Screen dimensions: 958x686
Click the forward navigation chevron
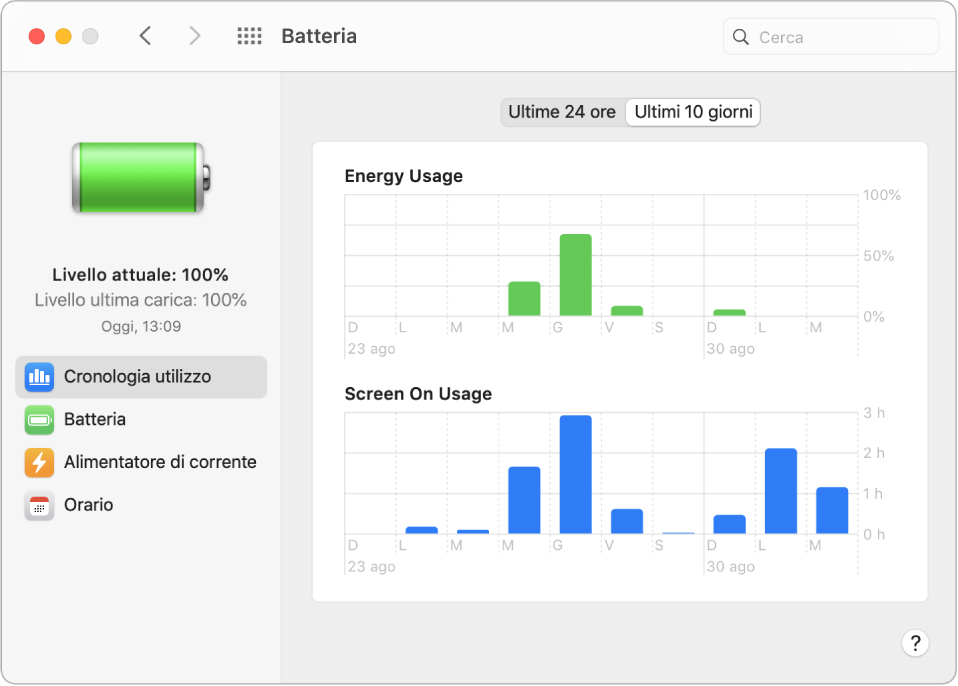click(195, 35)
